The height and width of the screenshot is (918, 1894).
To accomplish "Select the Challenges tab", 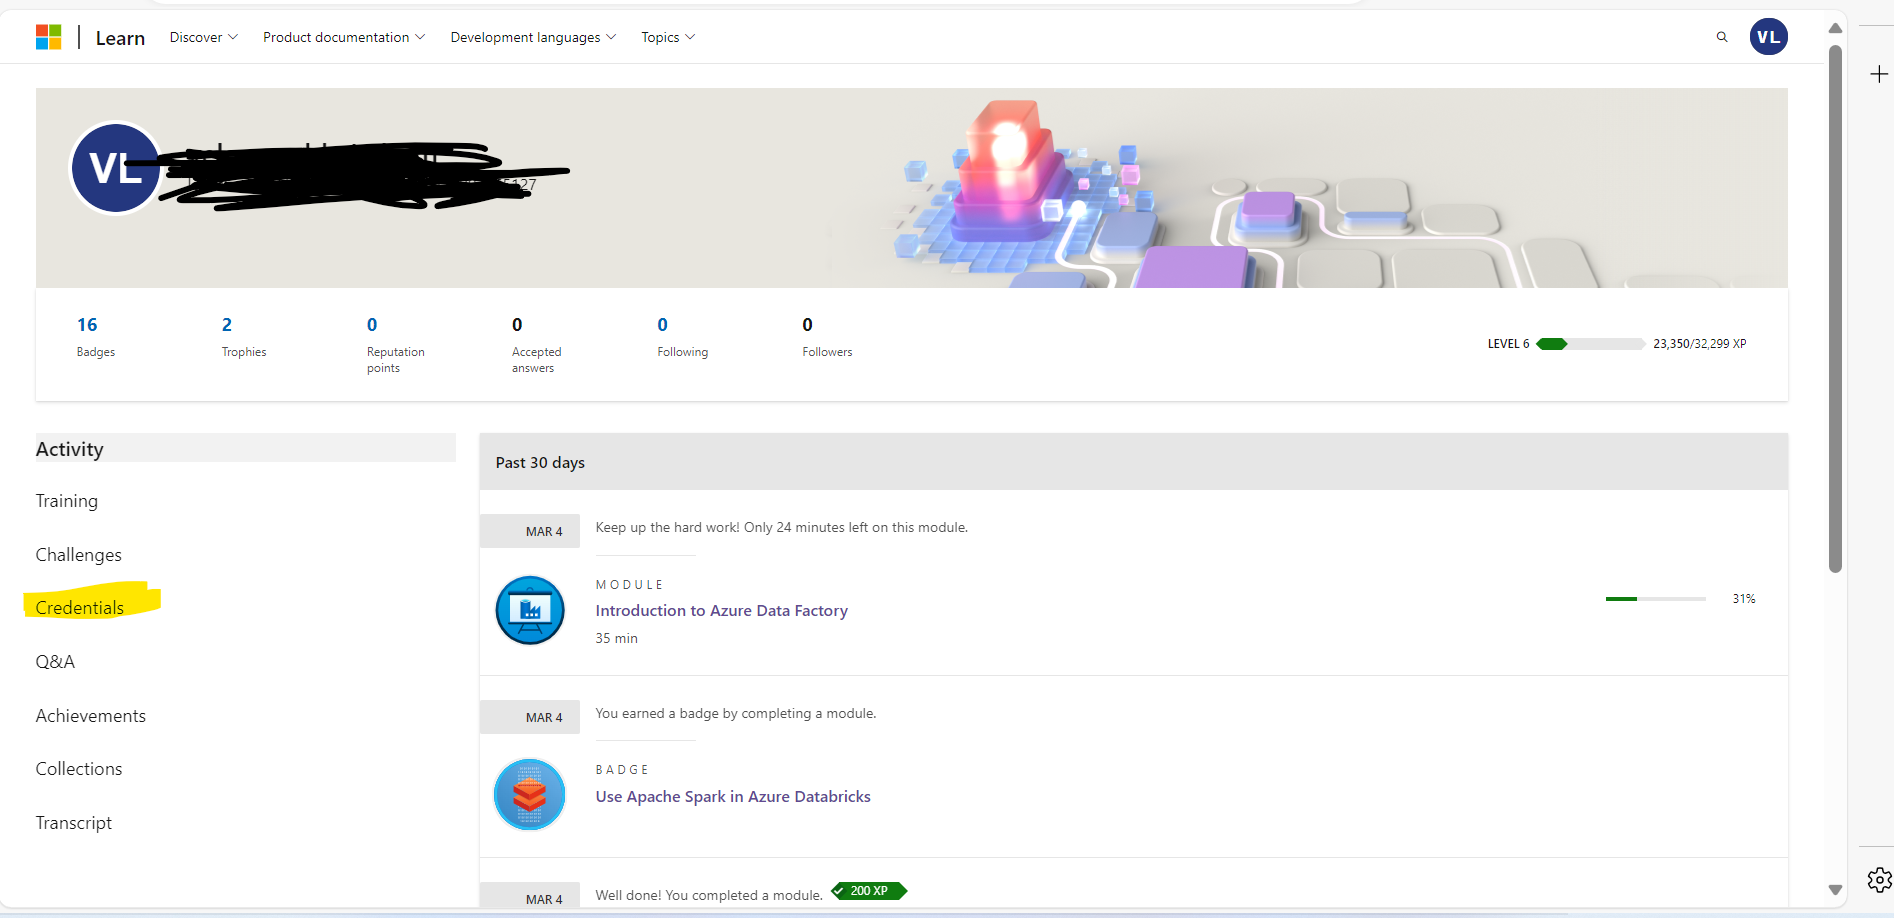I will tap(79, 555).
